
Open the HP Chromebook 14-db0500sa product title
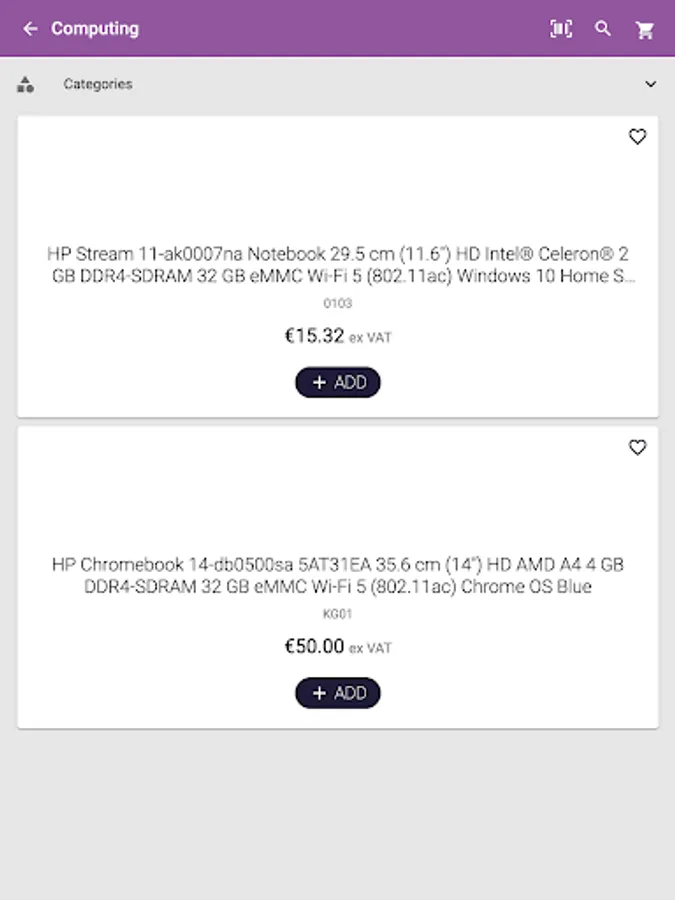(x=338, y=575)
